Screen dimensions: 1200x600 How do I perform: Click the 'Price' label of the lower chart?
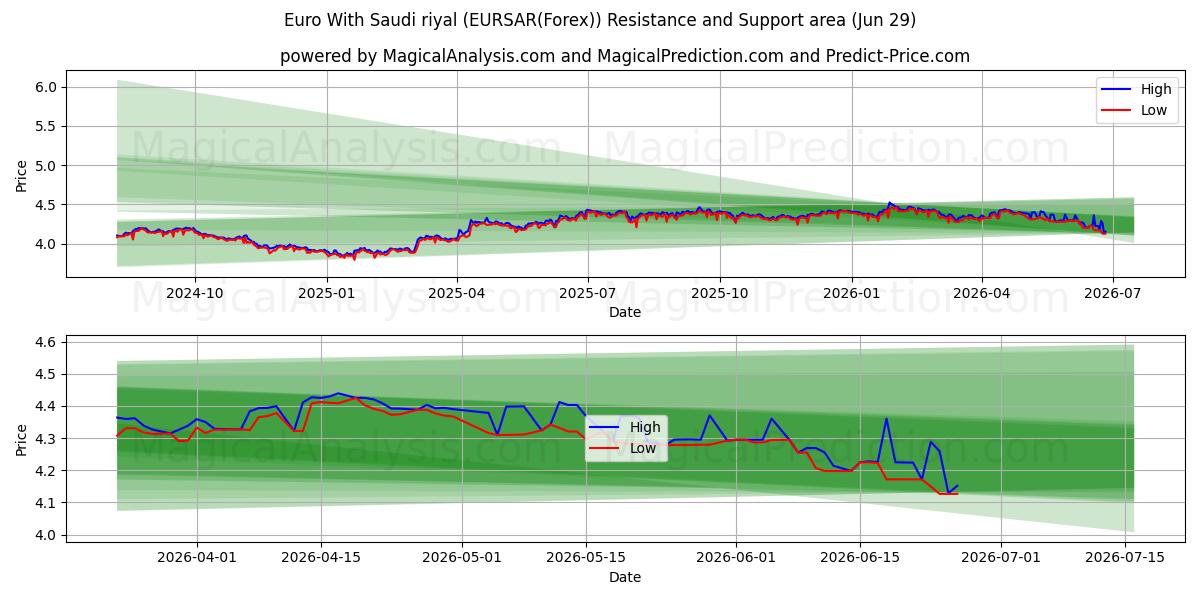[22, 439]
